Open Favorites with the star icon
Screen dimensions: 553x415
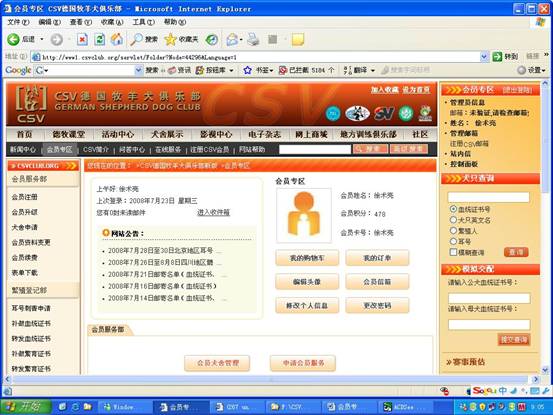(x=170, y=39)
